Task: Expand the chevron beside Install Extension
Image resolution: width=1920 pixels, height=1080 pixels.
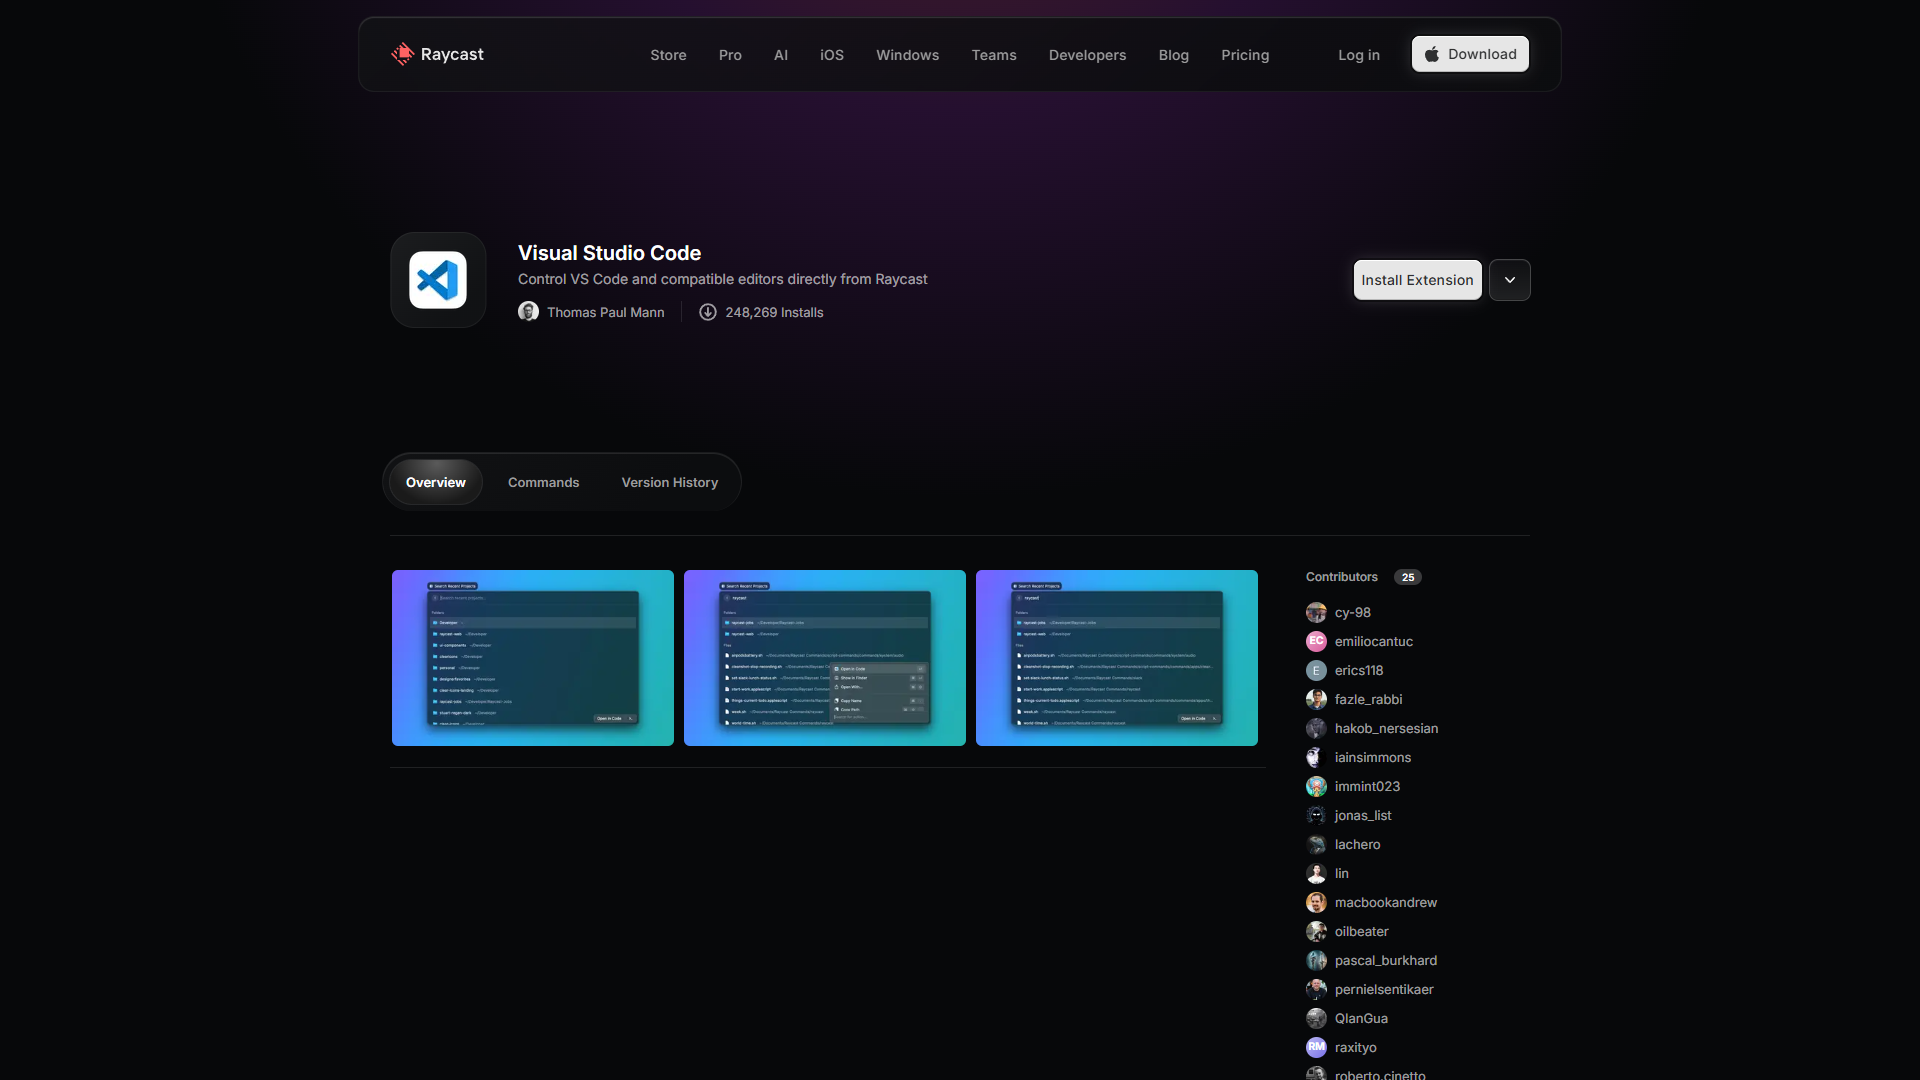Action: tap(1509, 280)
